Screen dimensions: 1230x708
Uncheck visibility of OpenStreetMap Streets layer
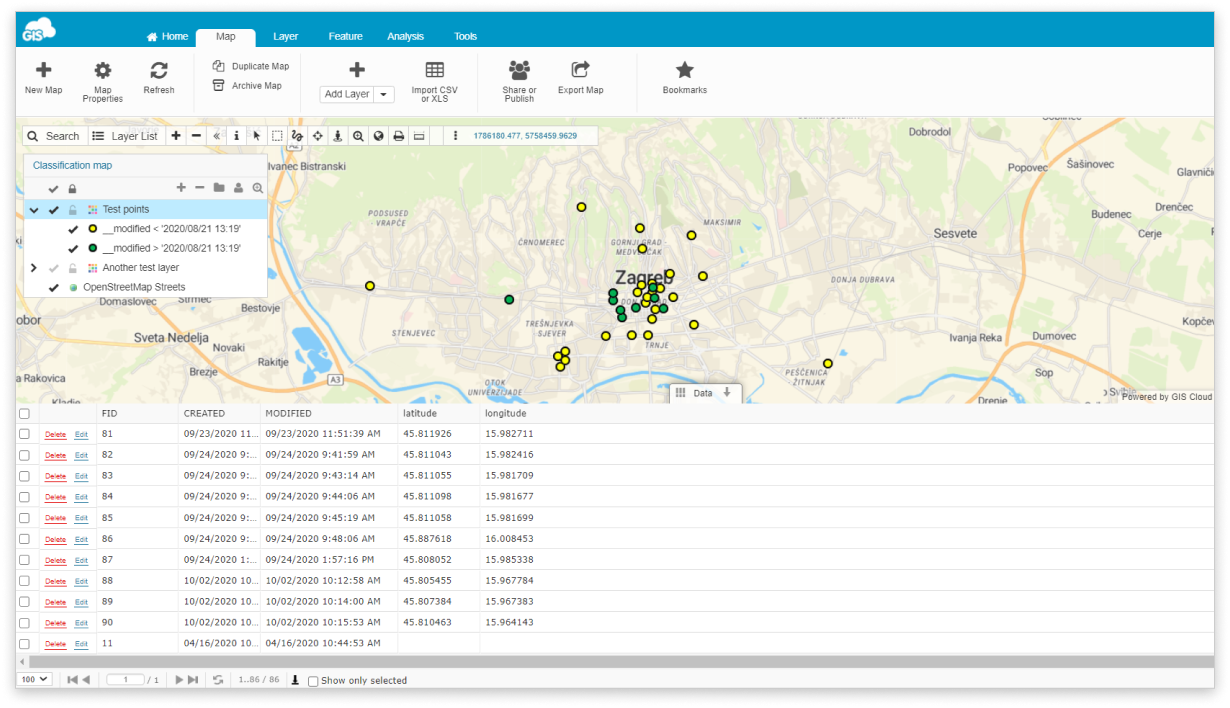click(53, 287)
